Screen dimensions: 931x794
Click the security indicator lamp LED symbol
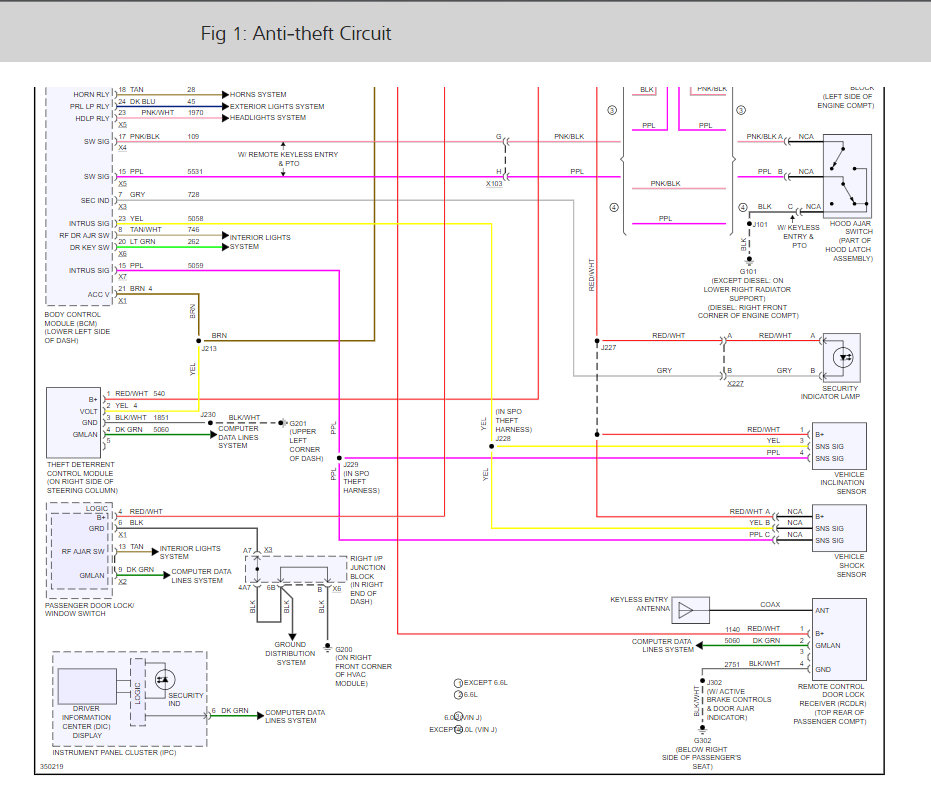click(843, 358)
